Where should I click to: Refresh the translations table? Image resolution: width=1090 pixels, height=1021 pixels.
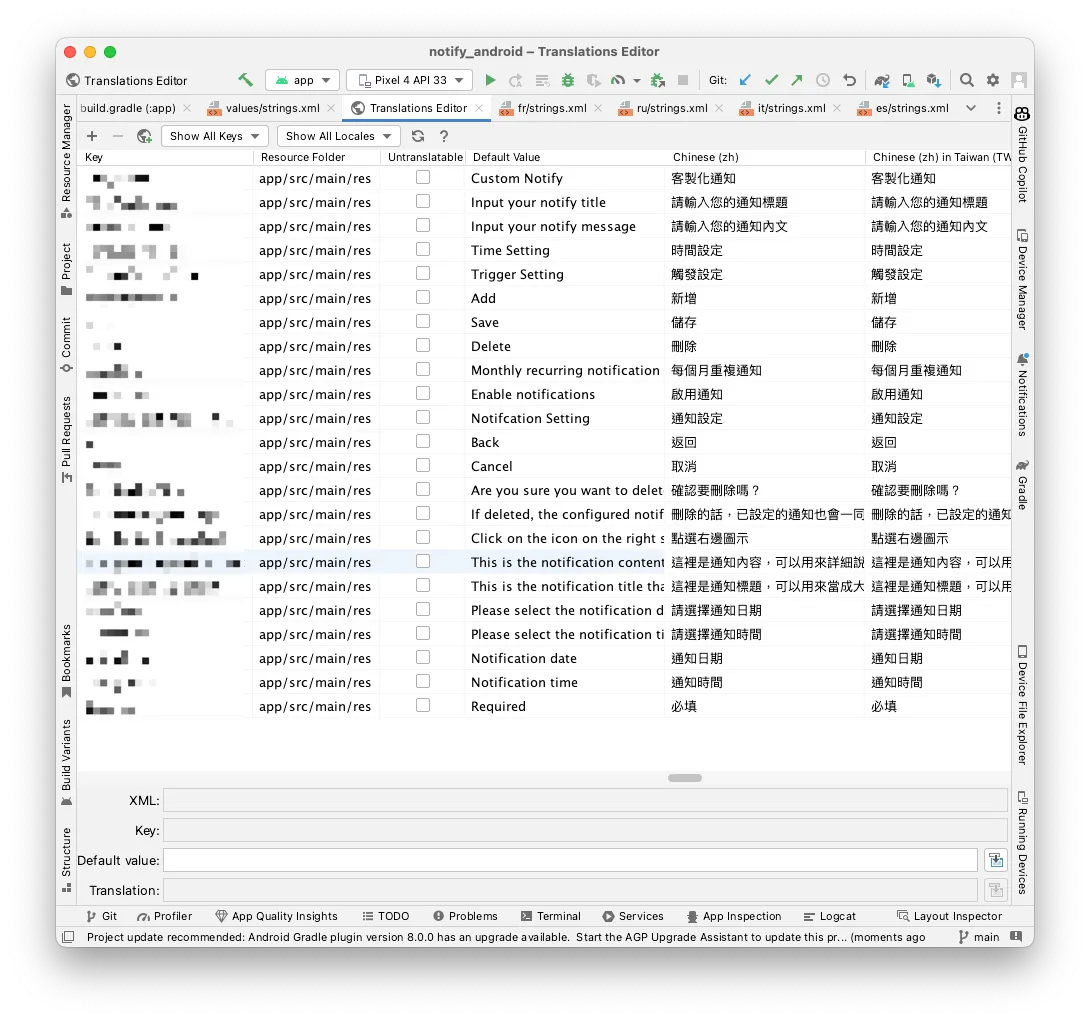418,136
